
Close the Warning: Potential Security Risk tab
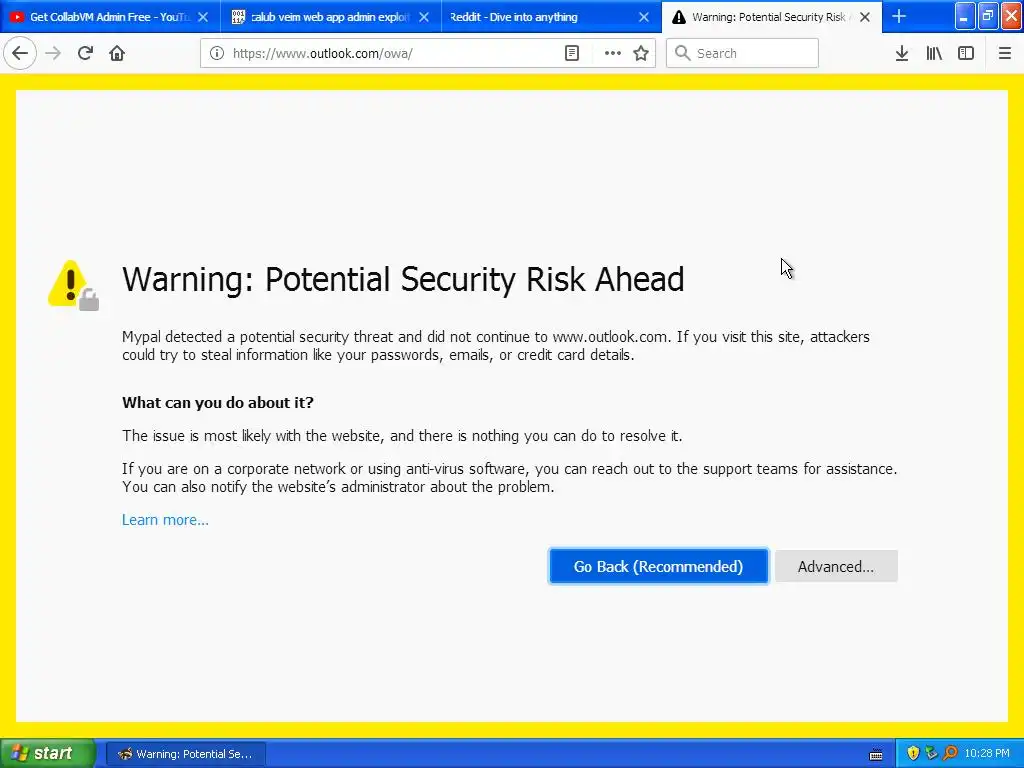(x=865, y=17)
